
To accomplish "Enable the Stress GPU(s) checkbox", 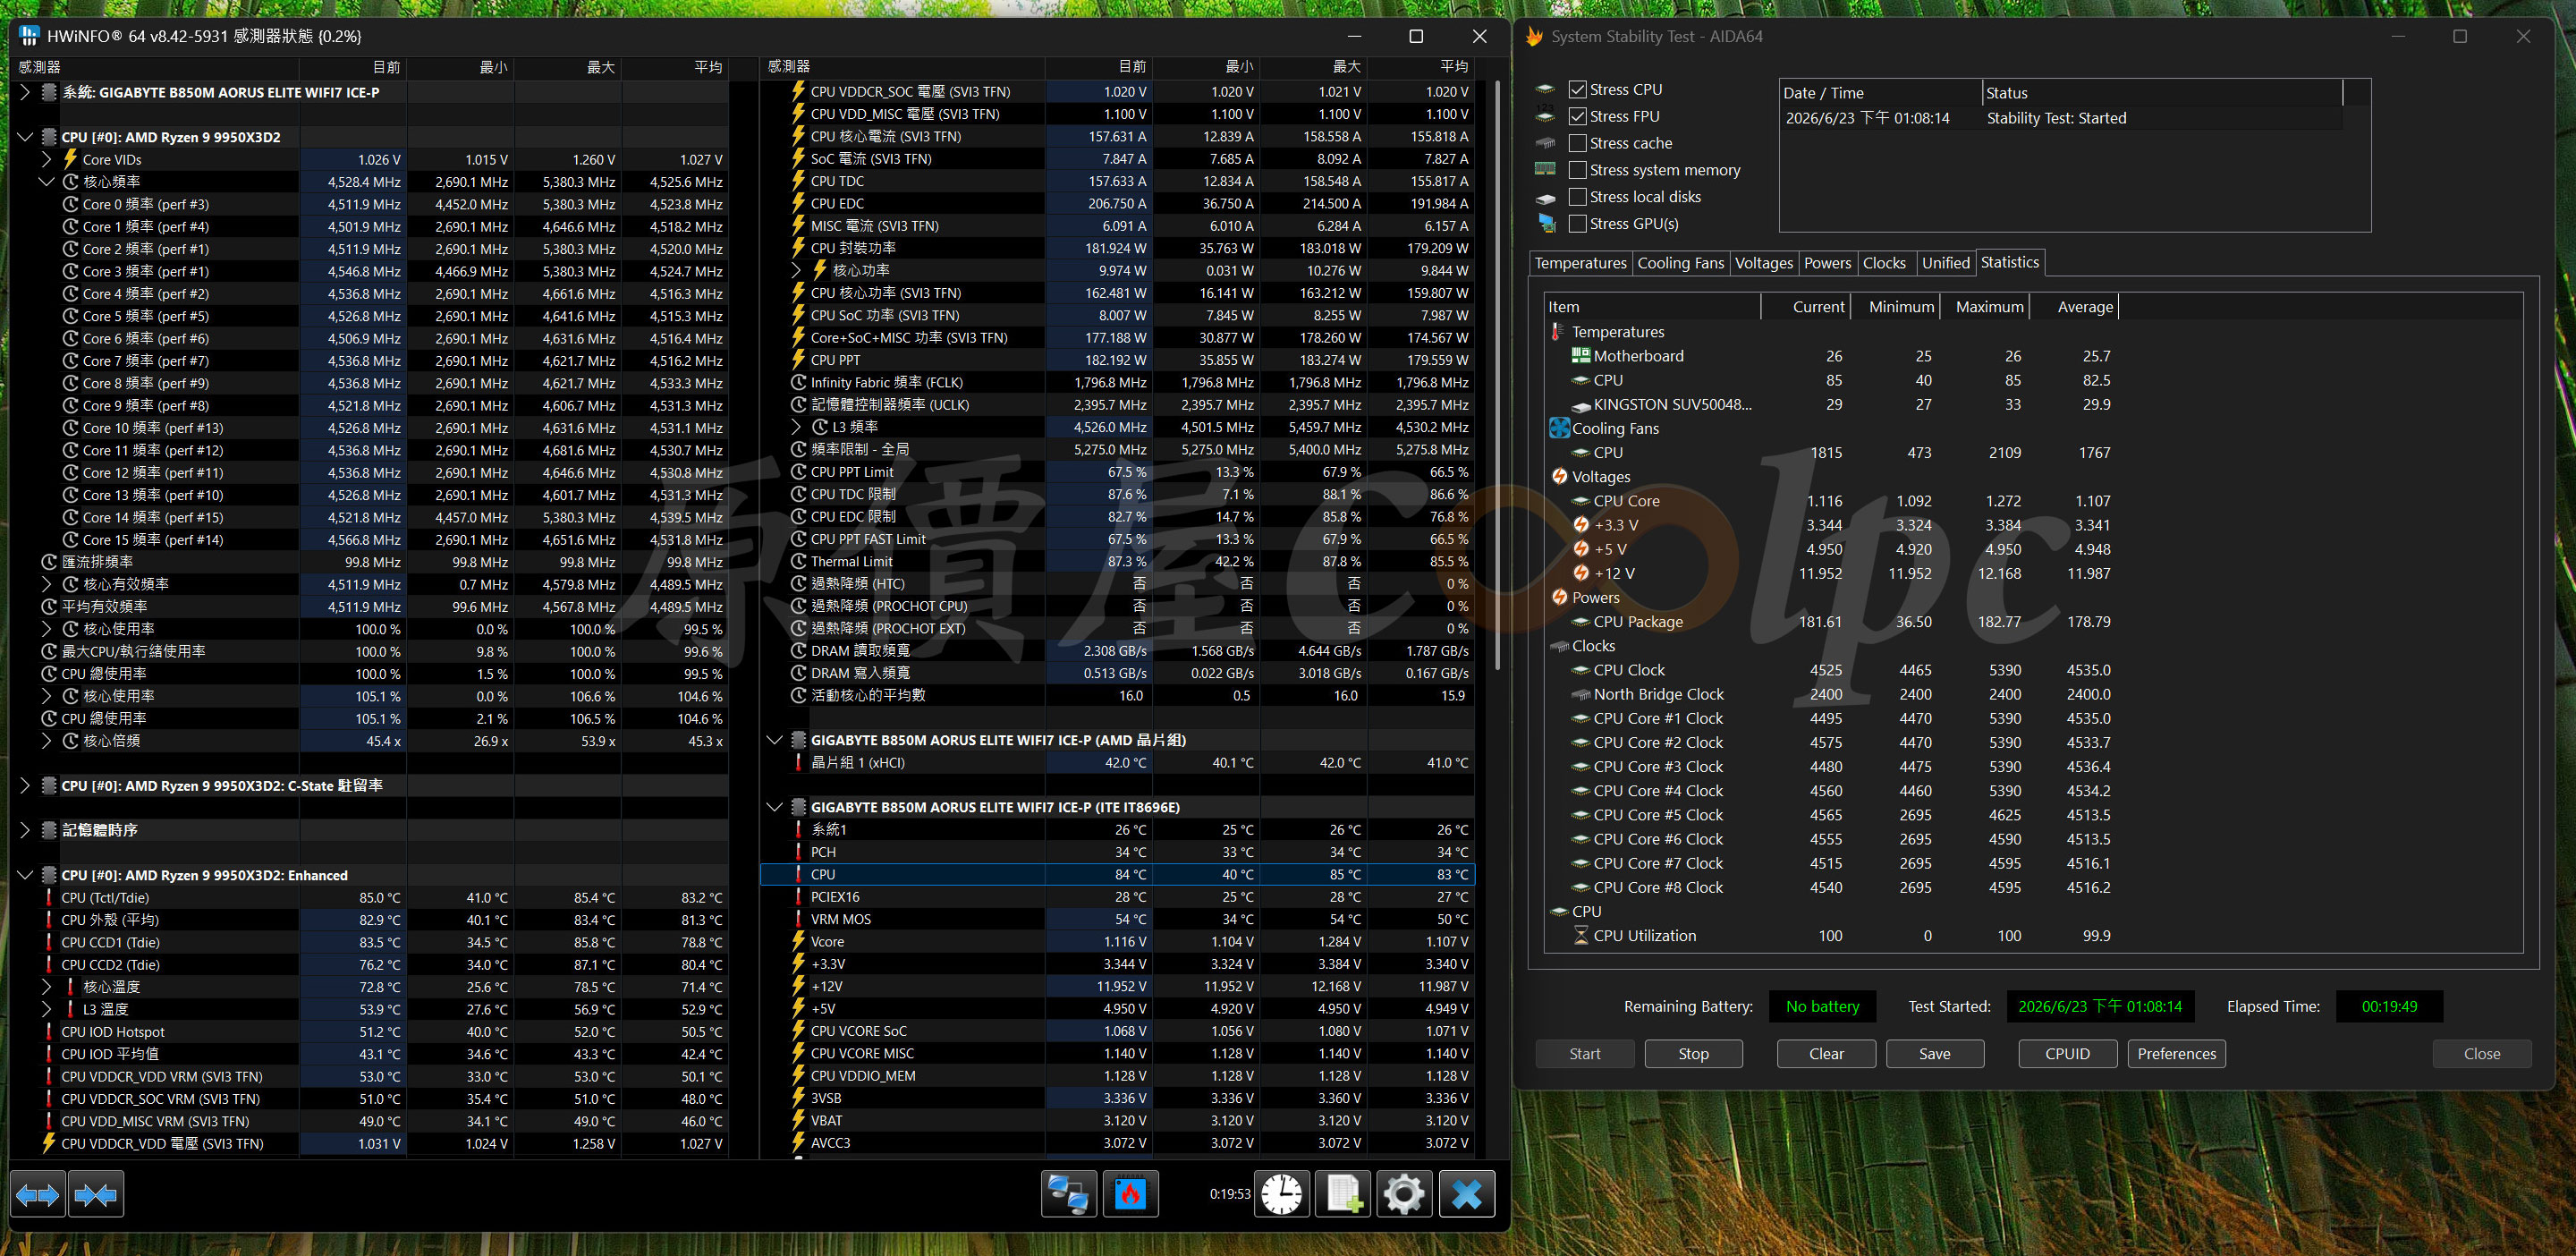I will pyautogui.click(x=1578, y=224).
